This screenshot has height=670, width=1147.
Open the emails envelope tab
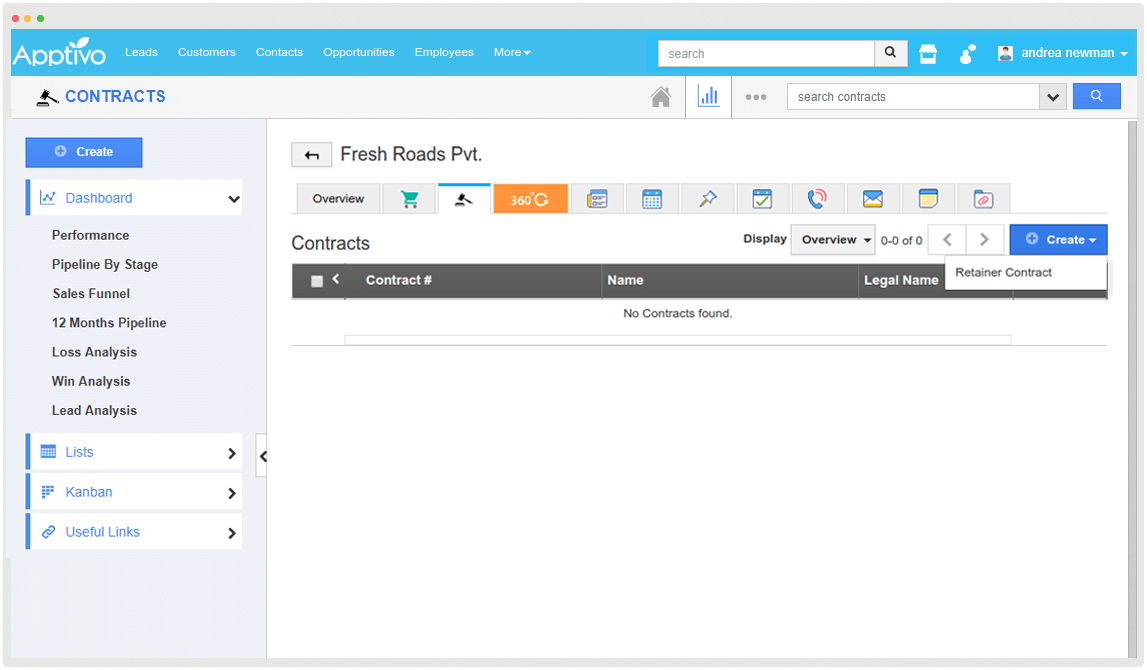pyautogui.click(x=873, y=199)
